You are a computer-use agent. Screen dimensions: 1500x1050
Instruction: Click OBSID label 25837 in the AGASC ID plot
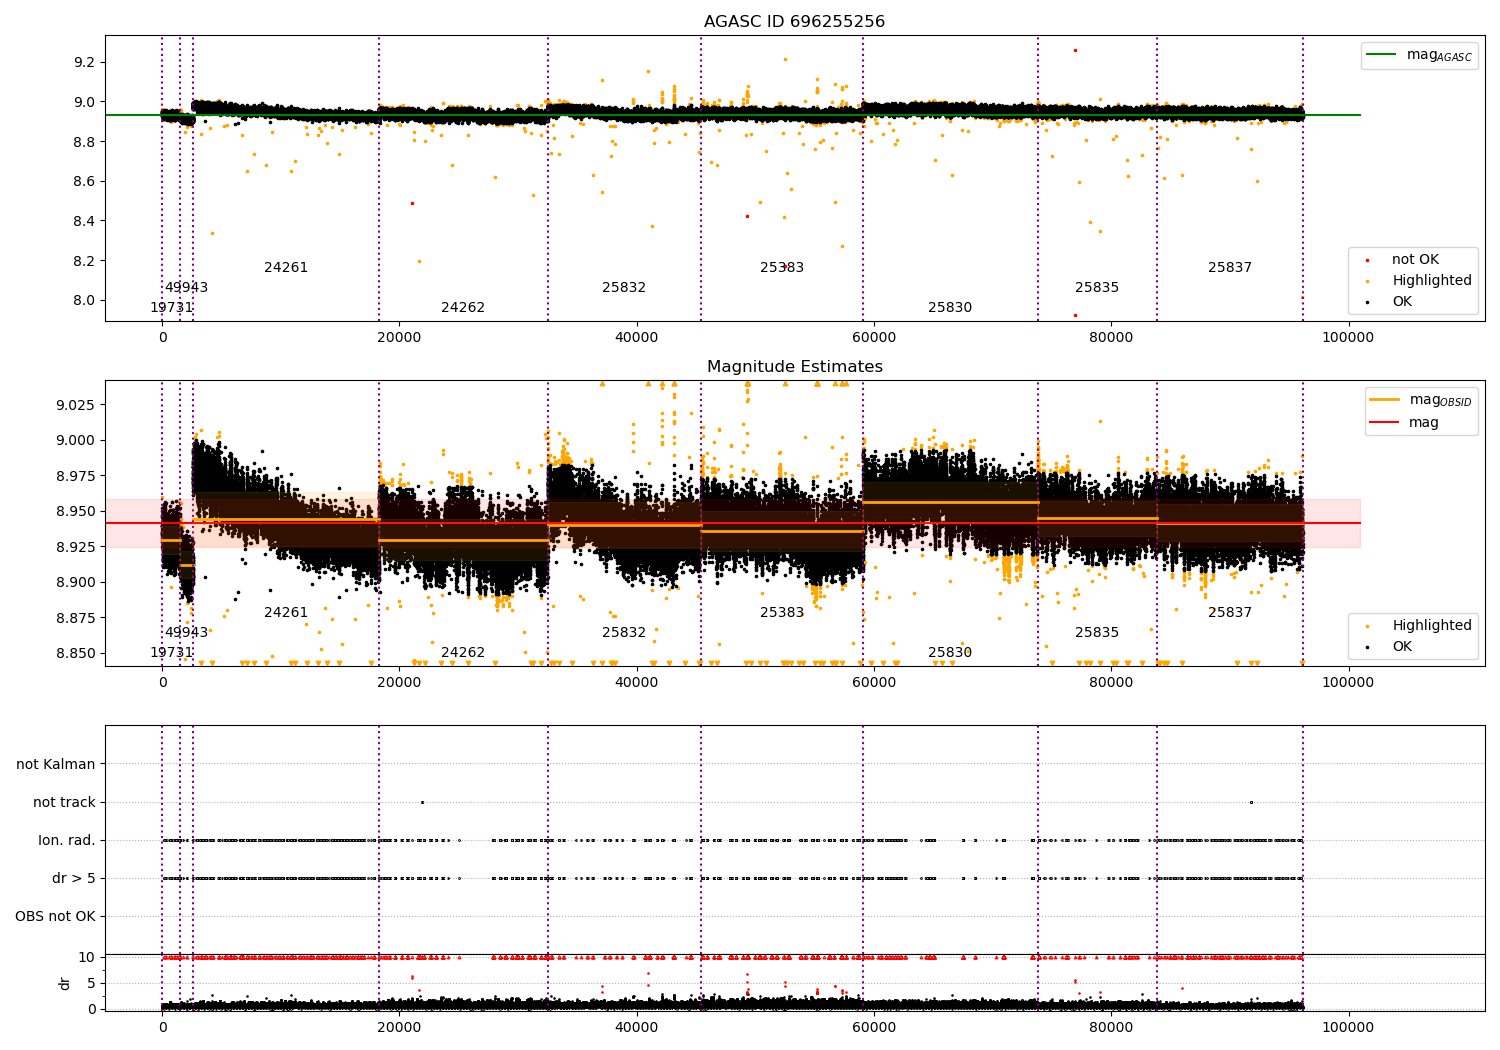1230,268
